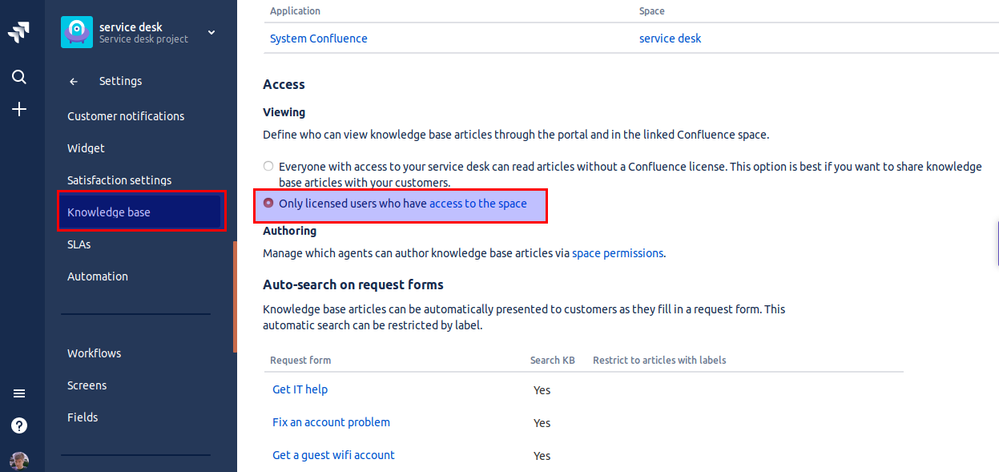Open 'Get IT help' request form
Image resolution: width=999 pixels, height=472 pixels.
pos(300,389)
